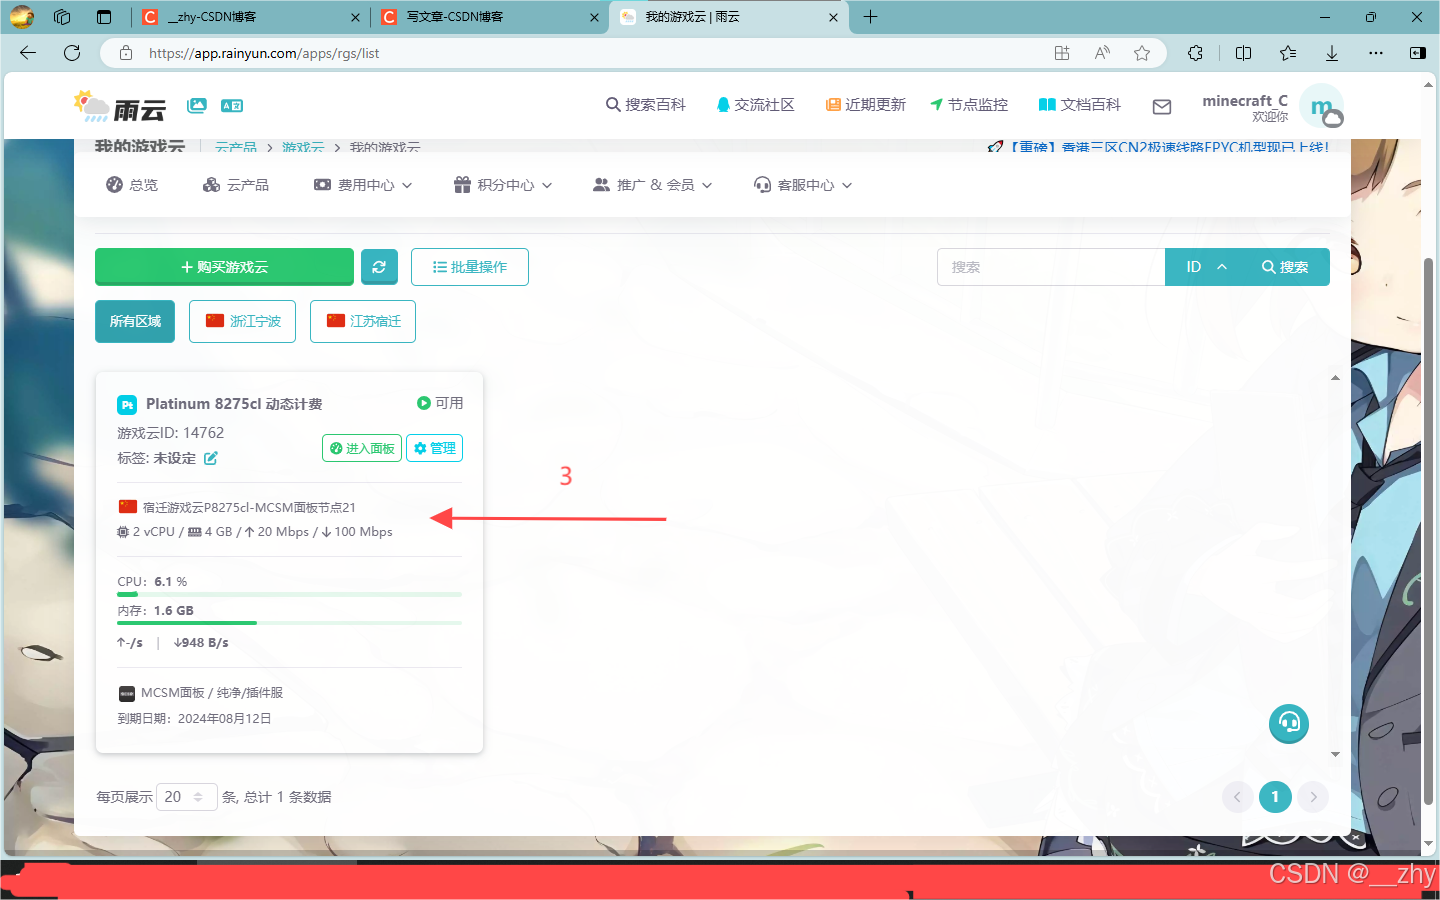Open 节点监控 node monitoring
1440x900 pixels.
click(969, 105)
